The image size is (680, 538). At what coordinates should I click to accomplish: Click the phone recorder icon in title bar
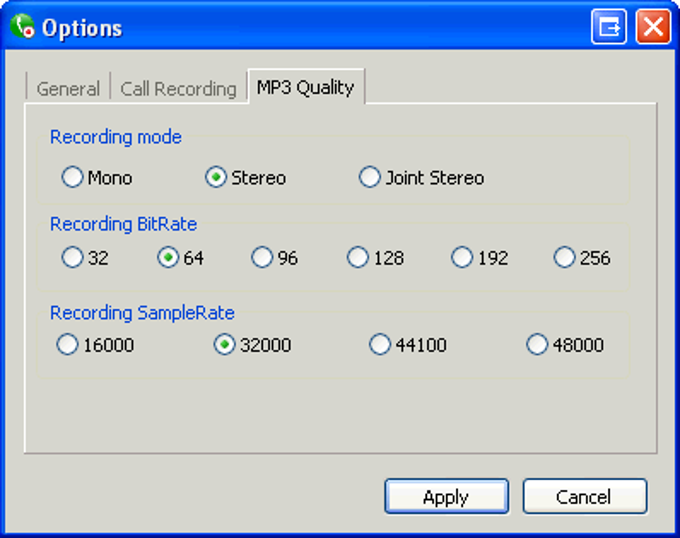[22, 26]
